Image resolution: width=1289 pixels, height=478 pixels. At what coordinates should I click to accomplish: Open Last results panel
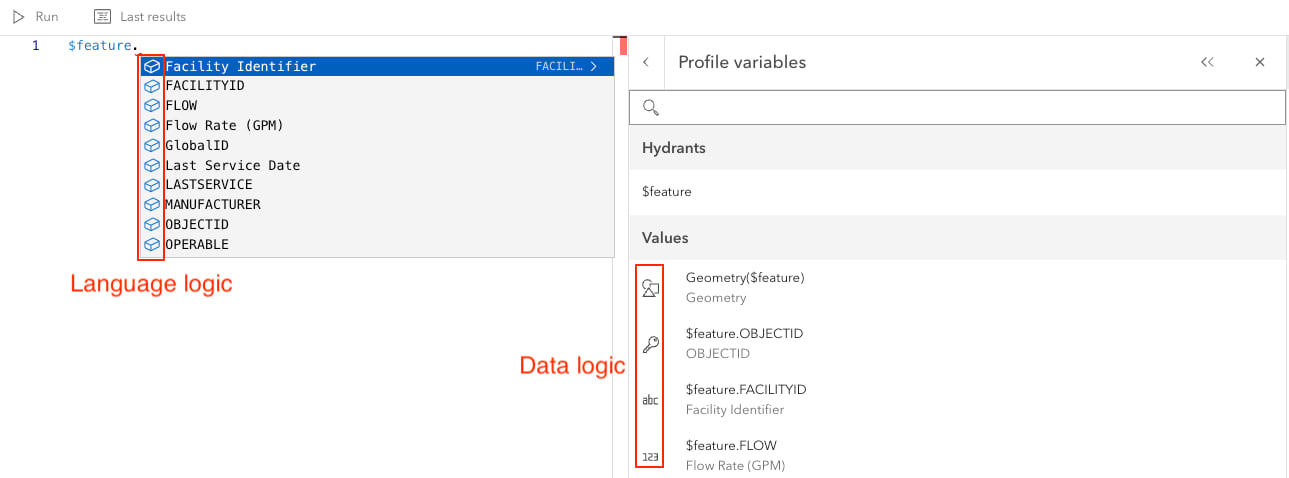pos(140,17)
